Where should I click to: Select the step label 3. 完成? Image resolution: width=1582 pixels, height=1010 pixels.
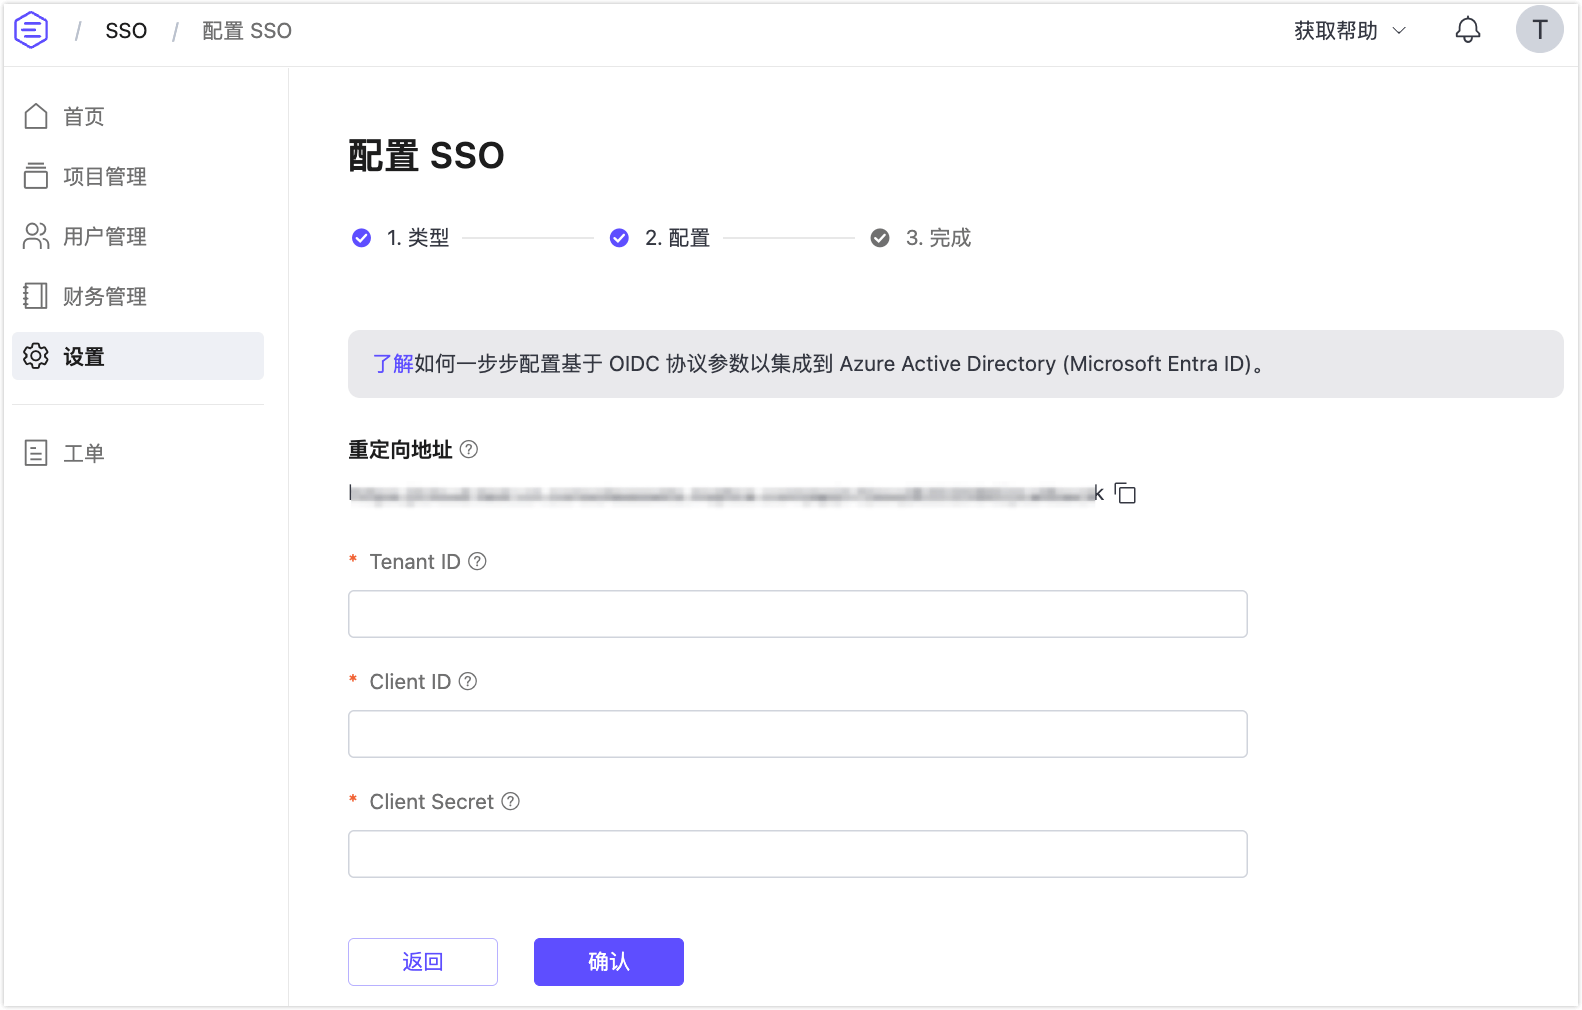[x=938, y=238]
